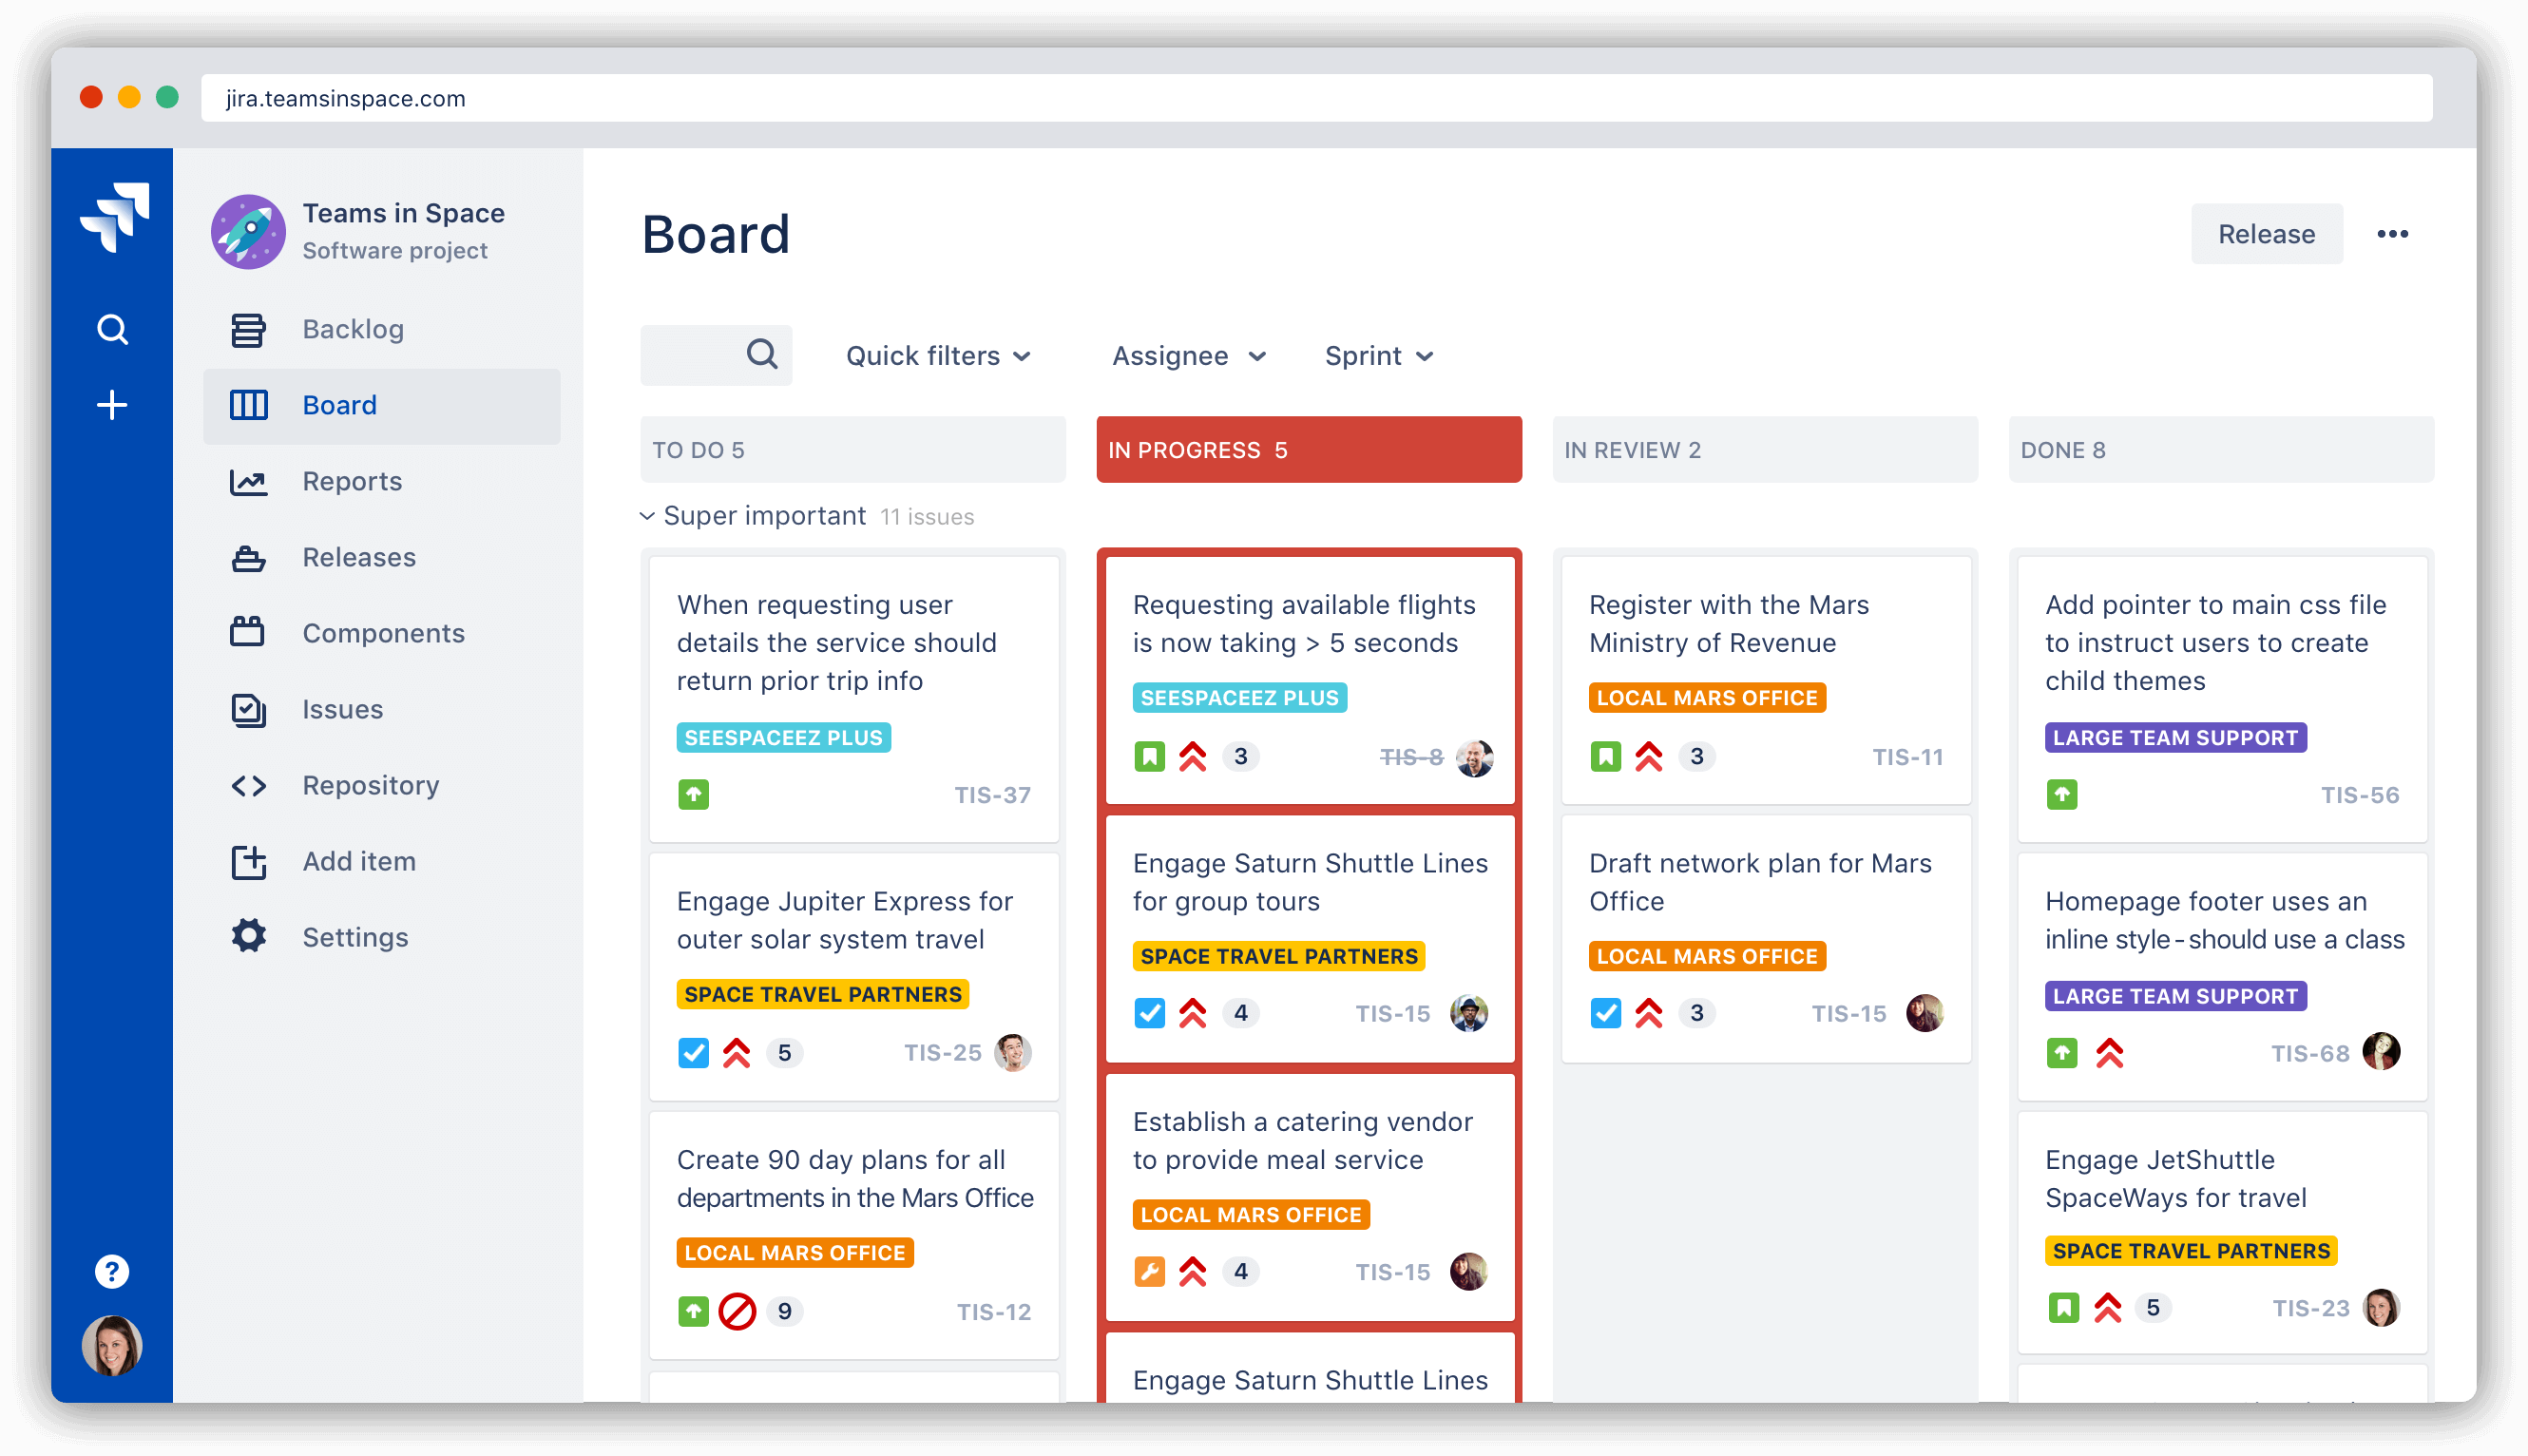The width and height of the screenshot is (2528, 1456).
Task: Click the search icon on the board
Action: pyautogui.click(x=758, y=355)
